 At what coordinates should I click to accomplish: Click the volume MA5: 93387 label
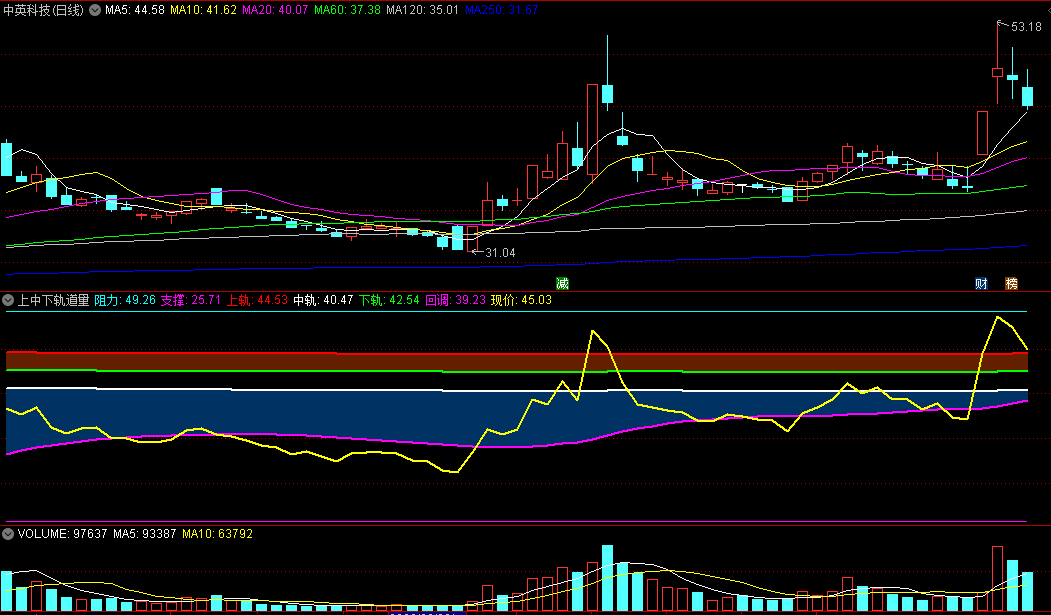144,534
